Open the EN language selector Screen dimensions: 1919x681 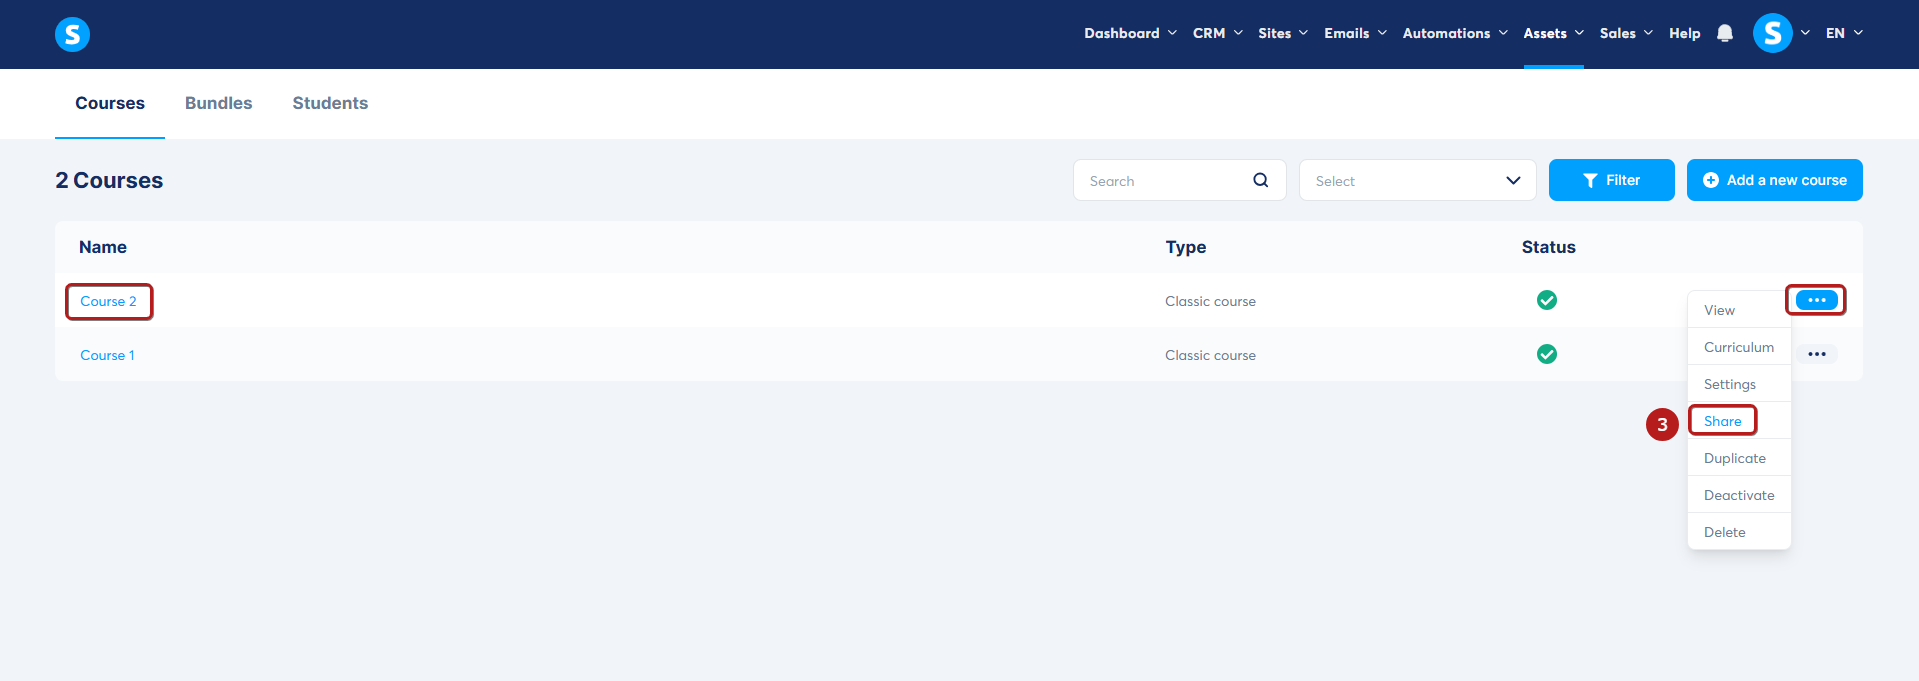(x=1844, y=33)
